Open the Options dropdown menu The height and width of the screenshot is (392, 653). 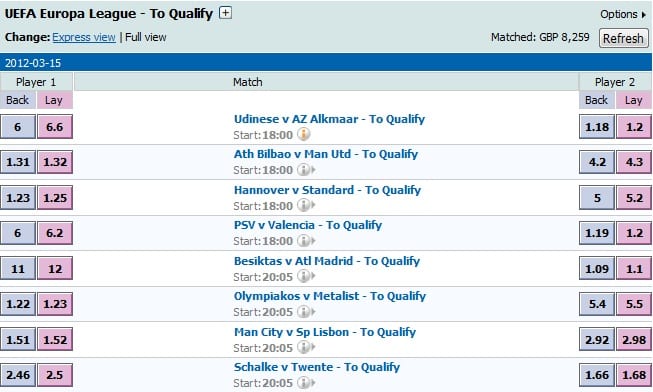[x=623, y=14]
